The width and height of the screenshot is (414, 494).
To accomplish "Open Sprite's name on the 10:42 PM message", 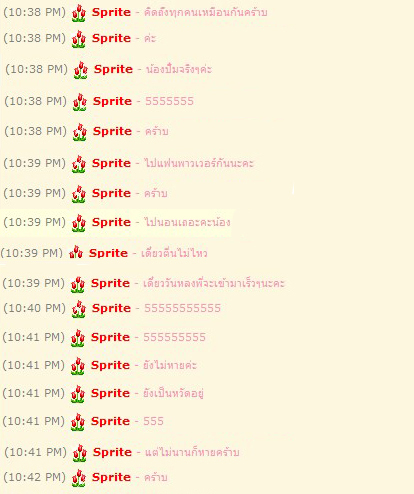I will (x=111, y=477).
